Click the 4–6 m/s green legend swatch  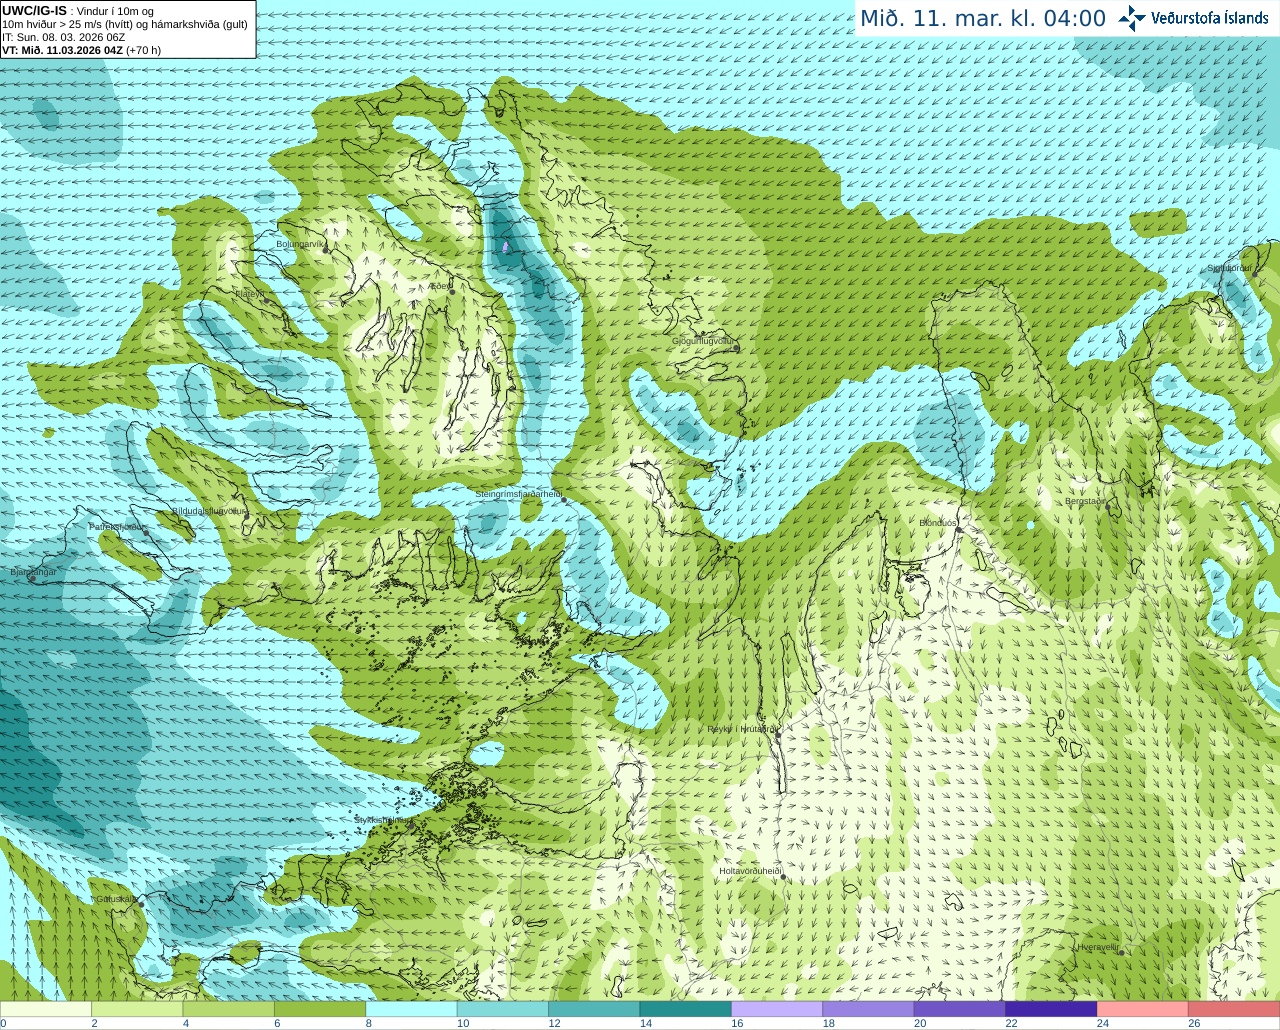coord(229,1009)
